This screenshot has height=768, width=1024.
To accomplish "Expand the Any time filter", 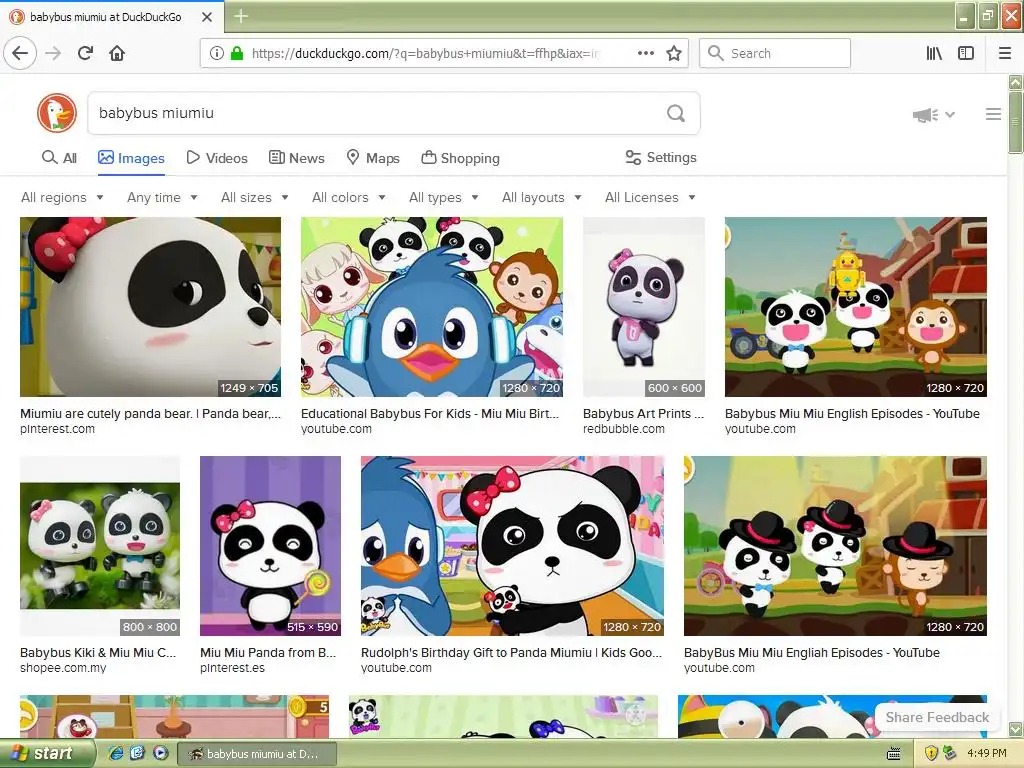I will coord(162,197).
